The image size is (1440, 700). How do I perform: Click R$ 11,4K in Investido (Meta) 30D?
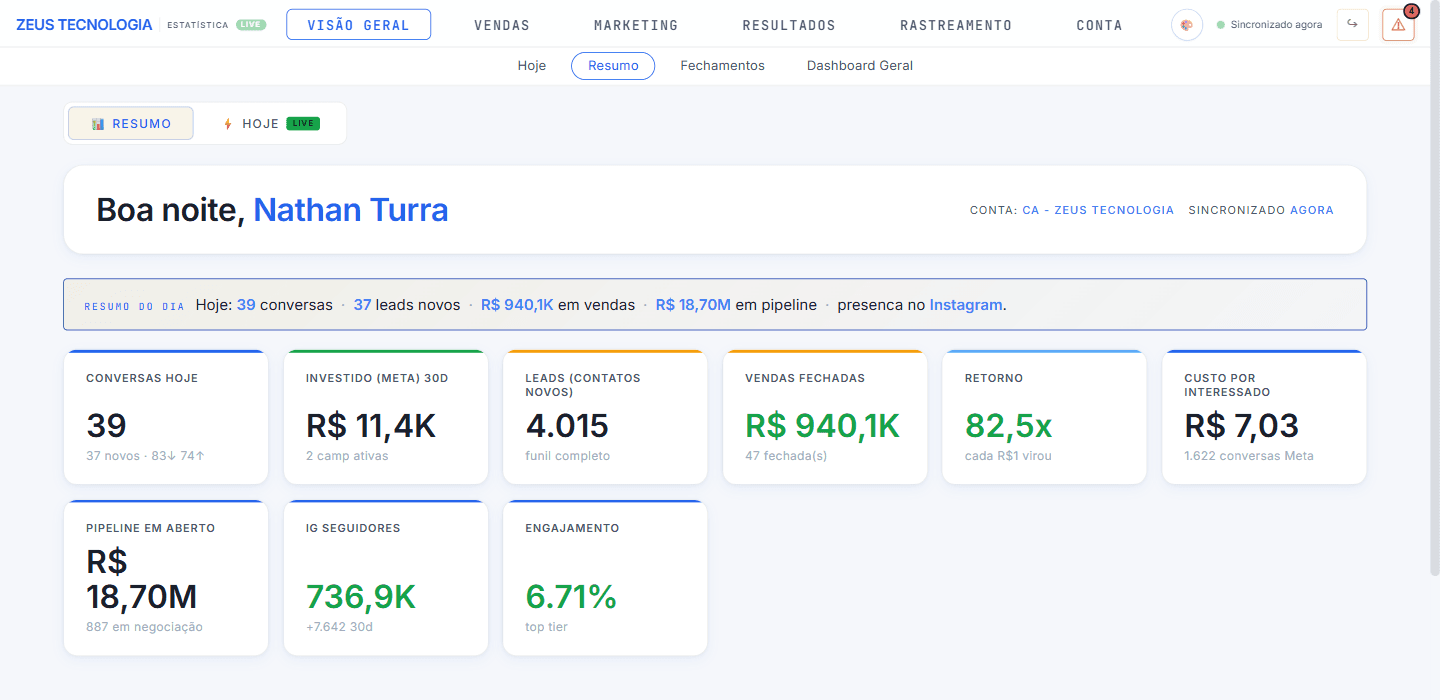click(371, 426)
